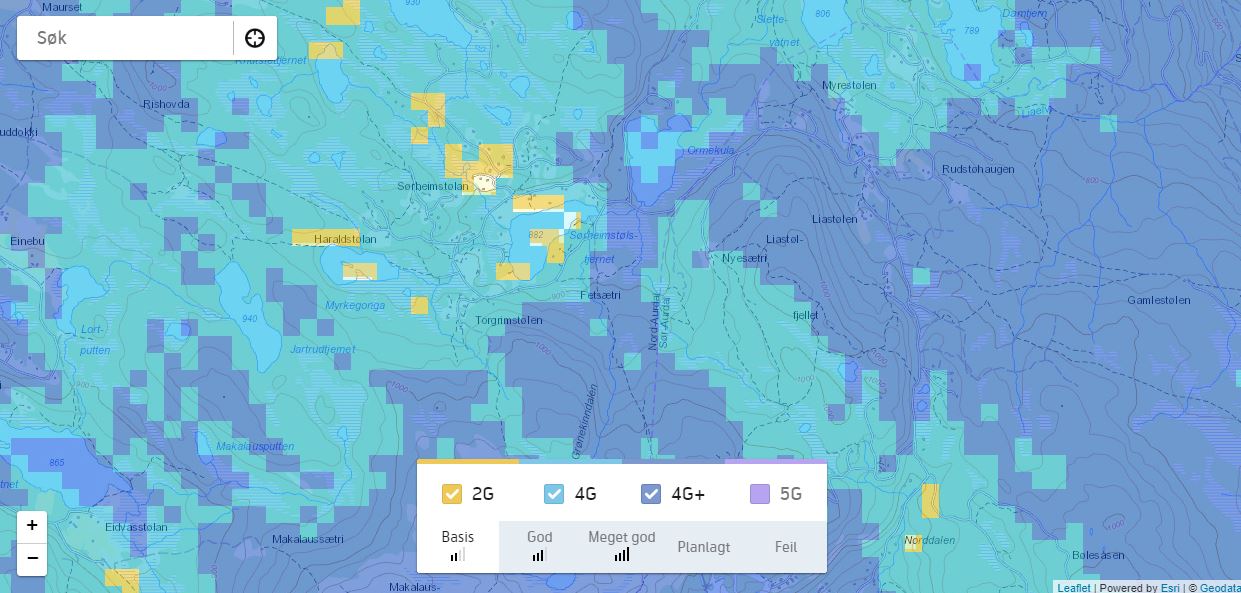This screenshot has width=1241, height=593.
Task: Click yellow color bar above 2G legend
Action: point(467,462)
